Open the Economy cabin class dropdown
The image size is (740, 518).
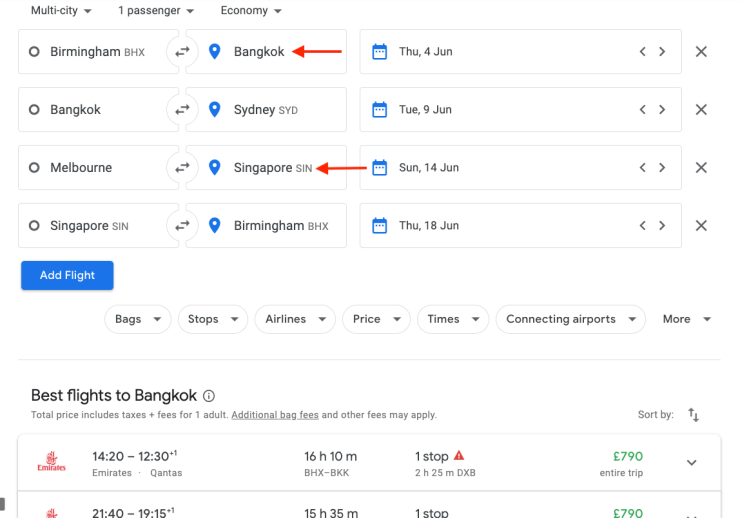[x=251, y=11]
